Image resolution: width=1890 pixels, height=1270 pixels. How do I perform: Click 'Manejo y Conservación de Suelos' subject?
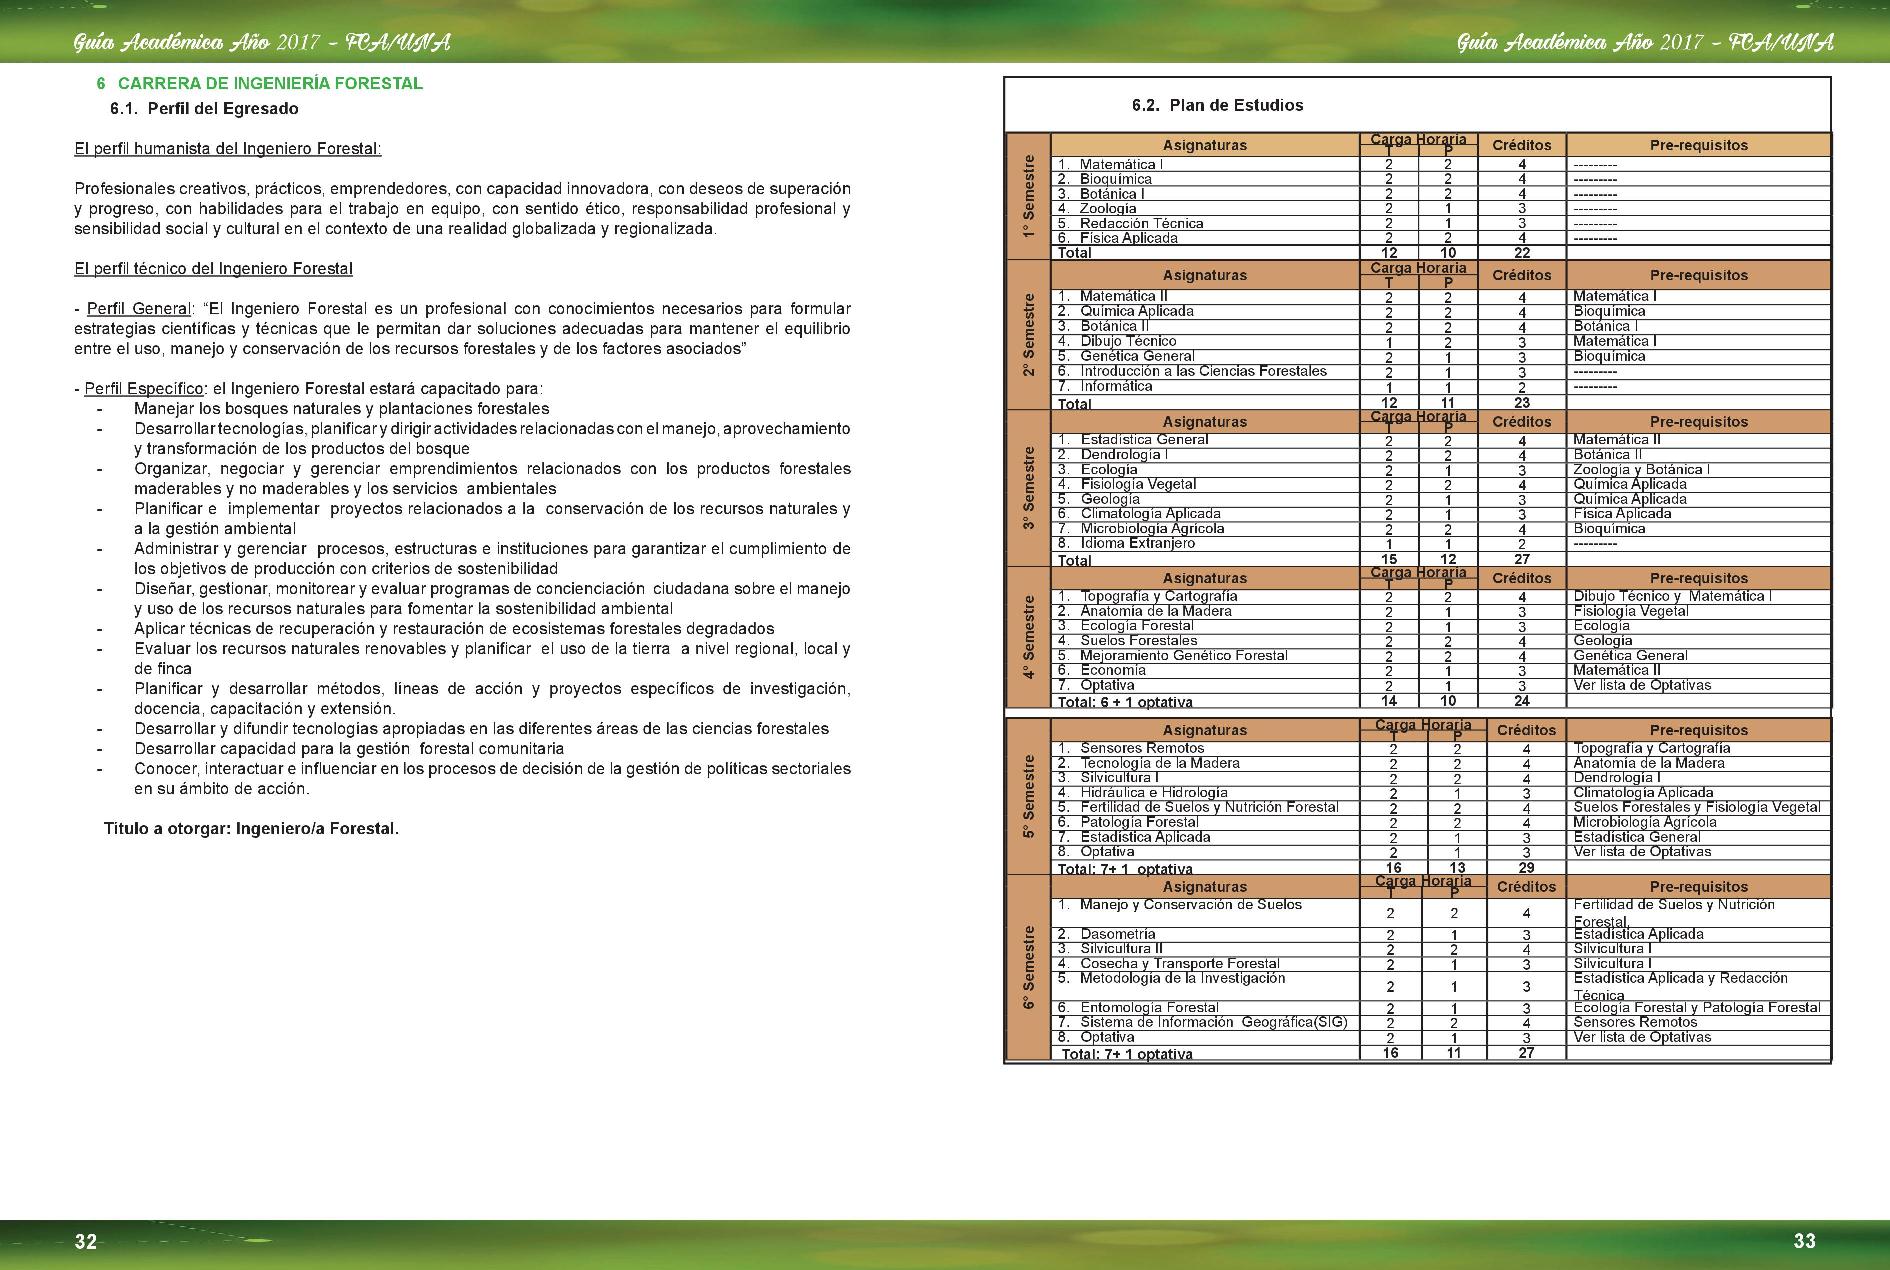(x=1191, y=905)
